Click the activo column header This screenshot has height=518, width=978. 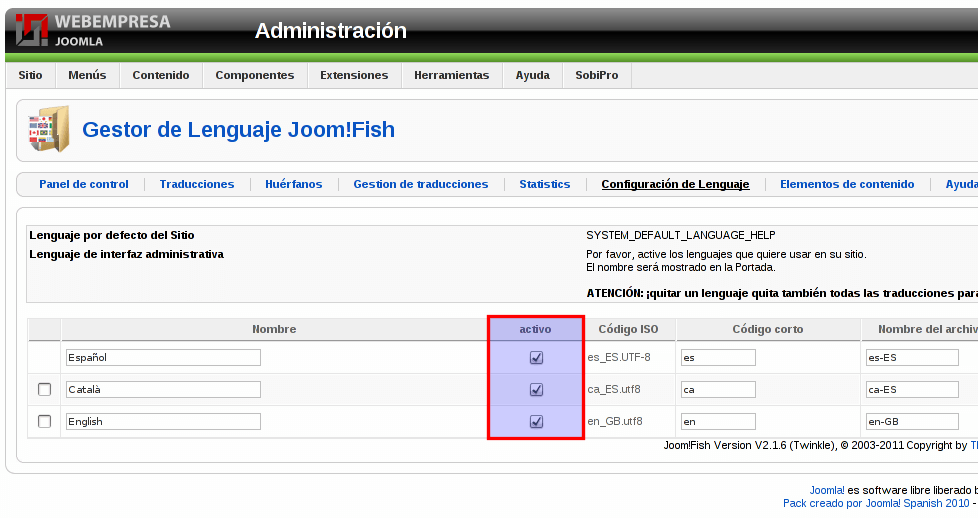point(535,329)
